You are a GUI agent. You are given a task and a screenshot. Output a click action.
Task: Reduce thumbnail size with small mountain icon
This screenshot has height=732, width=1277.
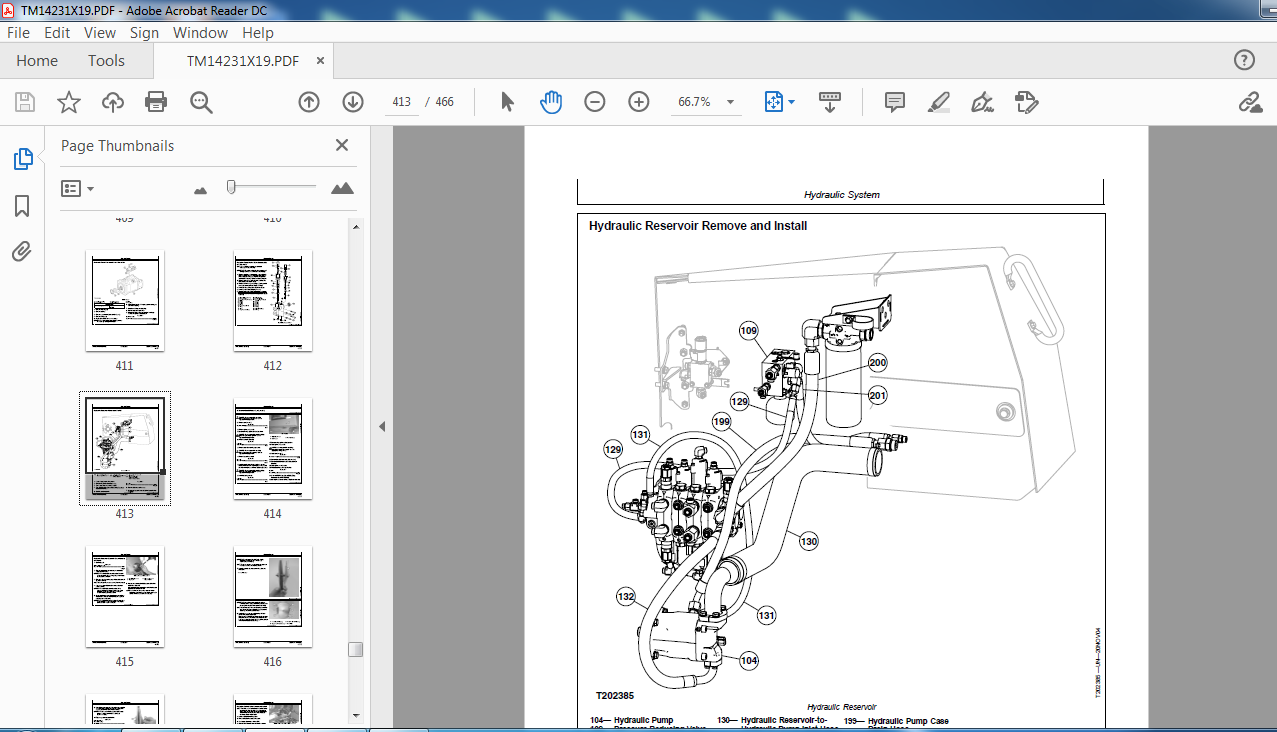pyautogui.click(x=200, y=189)
